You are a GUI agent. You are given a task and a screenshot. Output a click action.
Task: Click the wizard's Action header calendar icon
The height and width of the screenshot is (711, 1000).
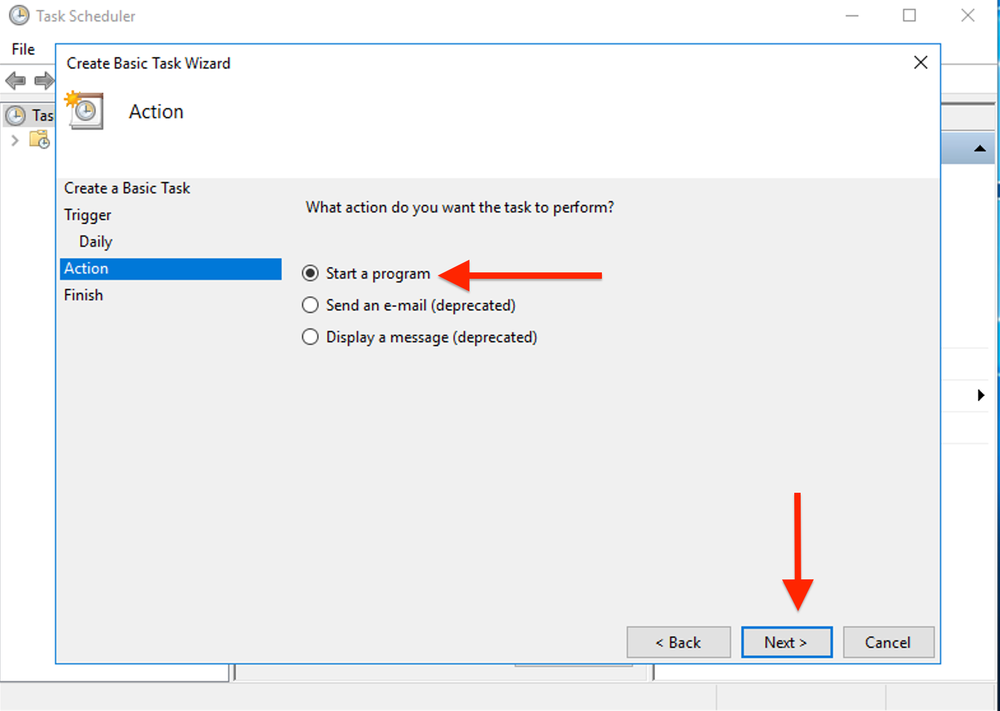pyautogui.click(x=85, y=110)
